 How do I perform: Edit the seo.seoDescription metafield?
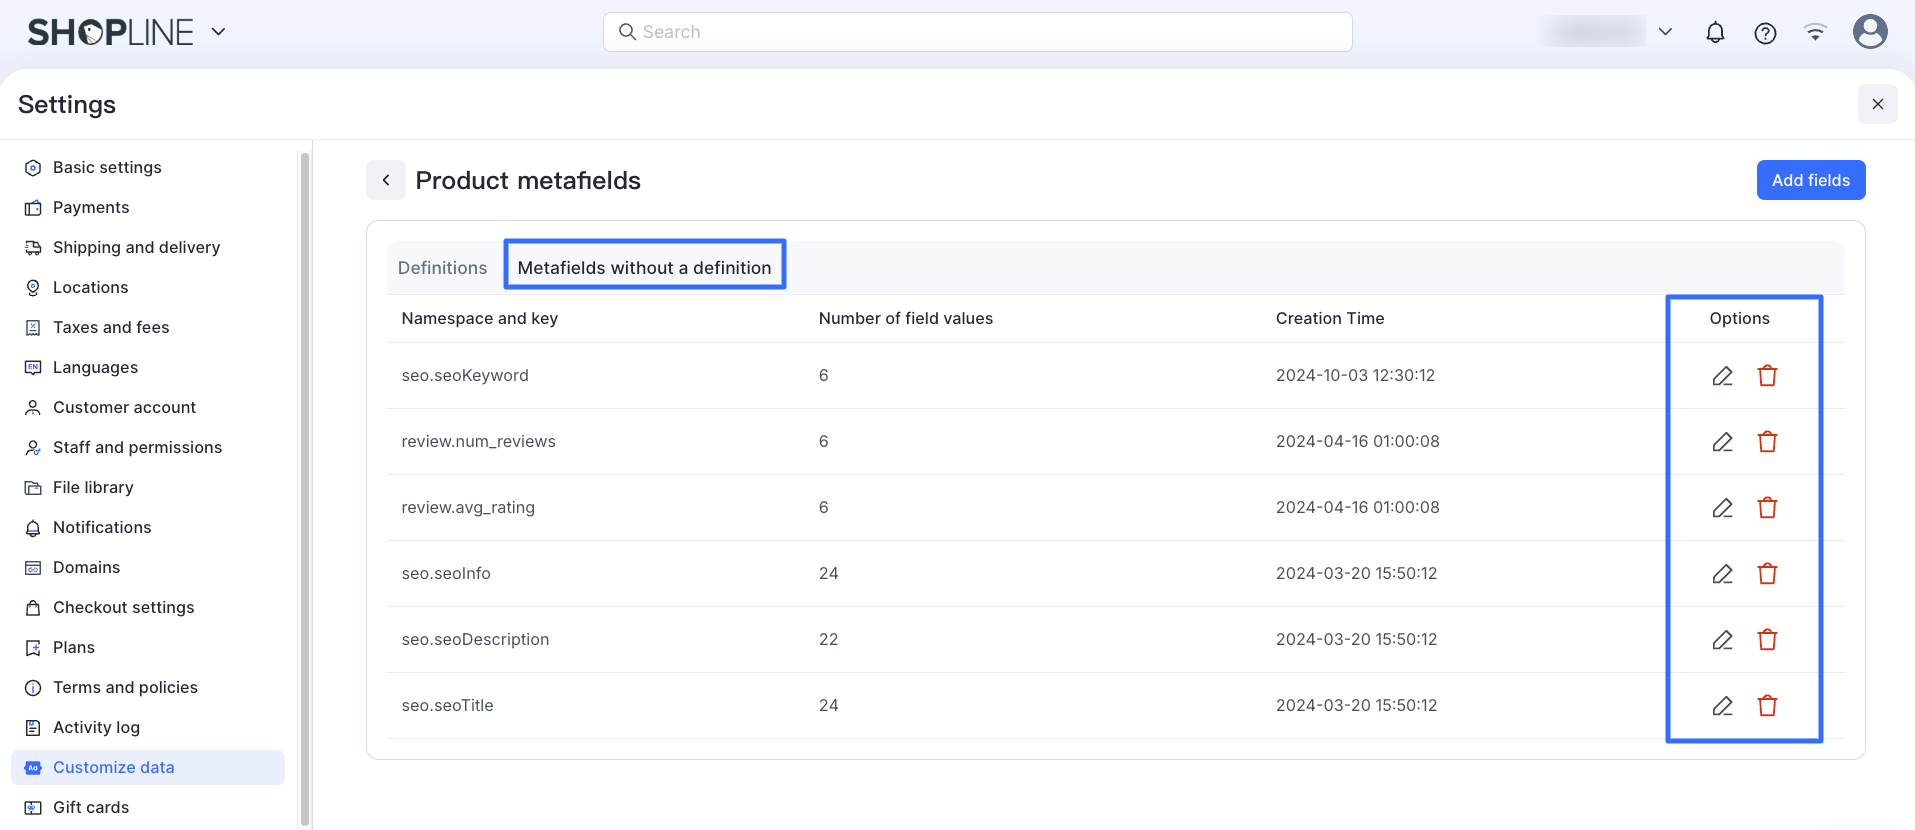(1722, 640)
